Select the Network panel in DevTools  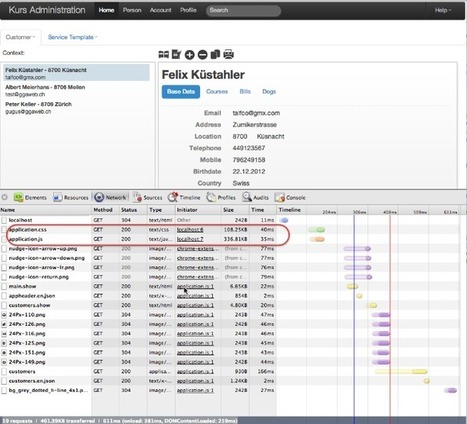pyautogui.click(x=110, y=197)
